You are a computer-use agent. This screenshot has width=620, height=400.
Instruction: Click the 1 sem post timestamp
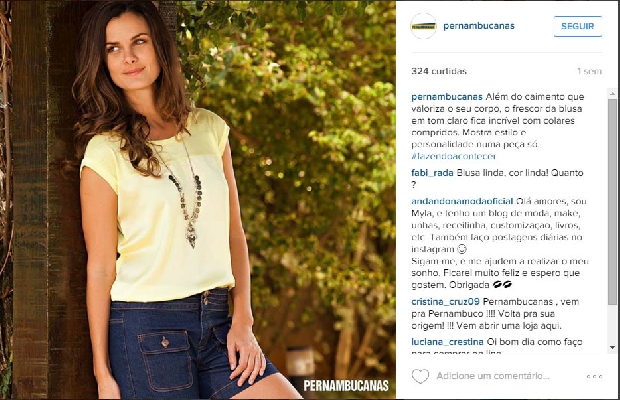pyautogui.click(x=589, y=71)
